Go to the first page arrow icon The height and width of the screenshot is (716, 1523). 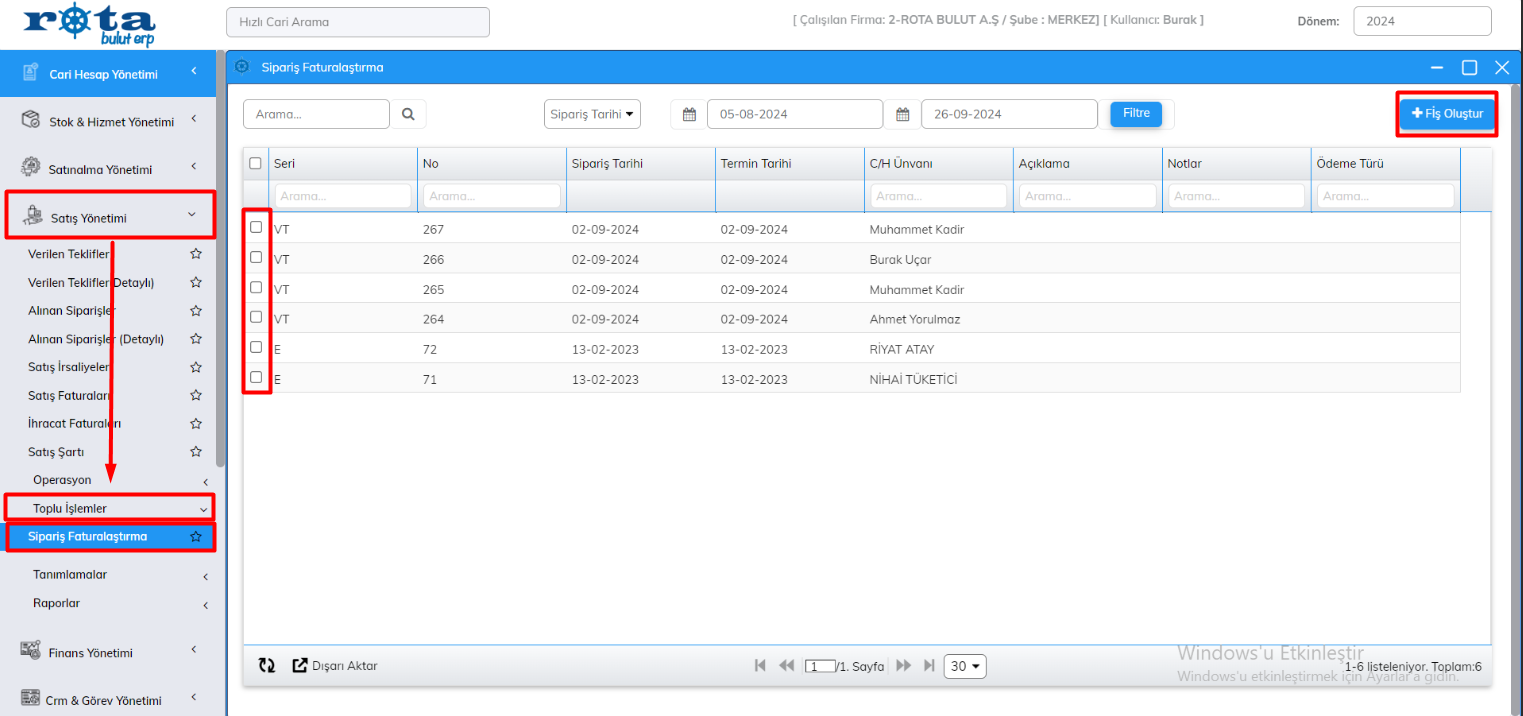point(760,665)
